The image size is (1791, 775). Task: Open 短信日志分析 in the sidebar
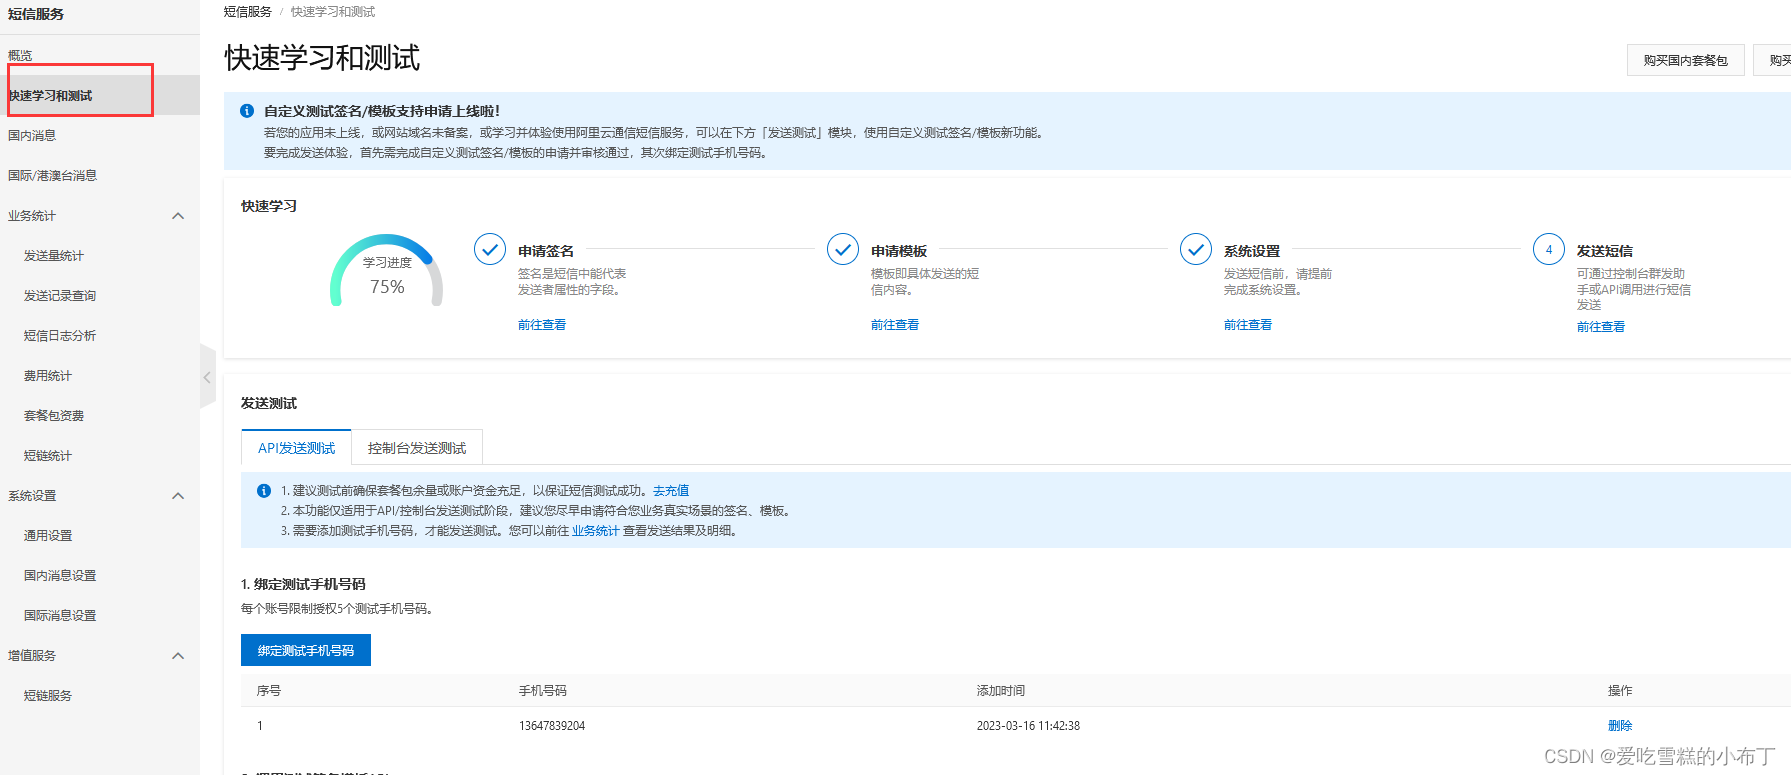pyautogui.click(x=60, y=335)
